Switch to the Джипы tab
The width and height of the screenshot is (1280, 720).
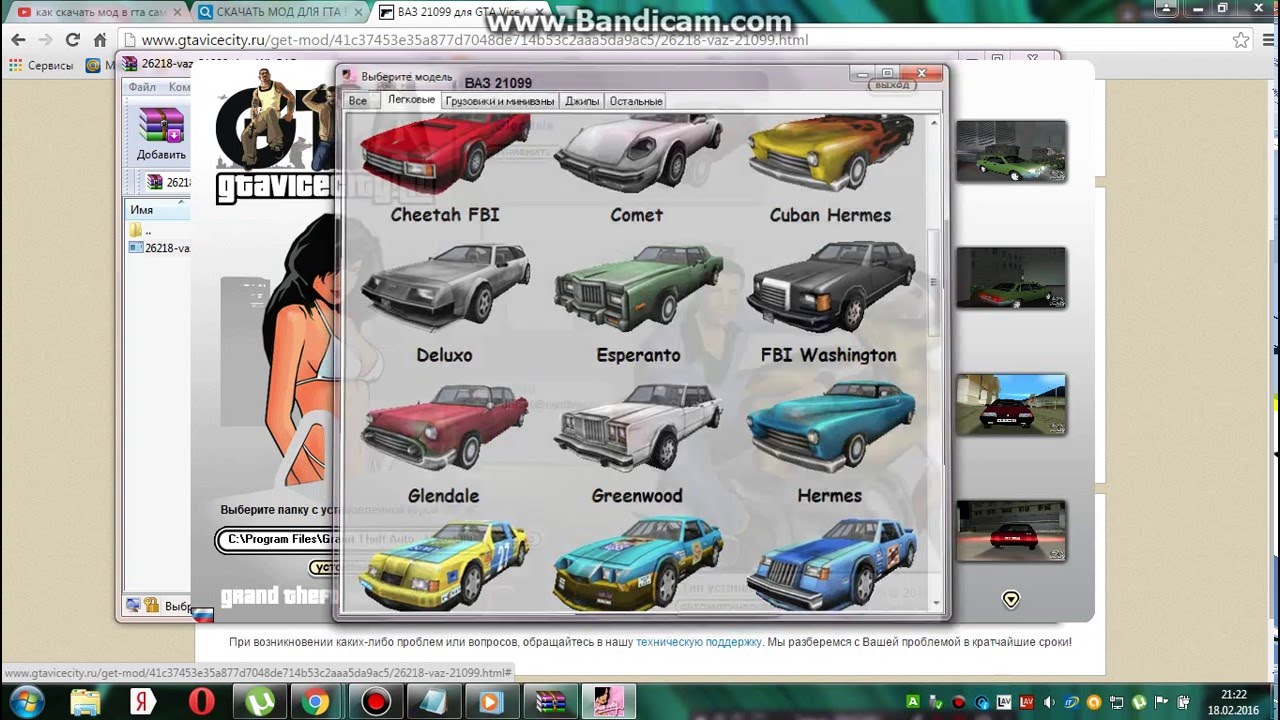tap(582, 101)
